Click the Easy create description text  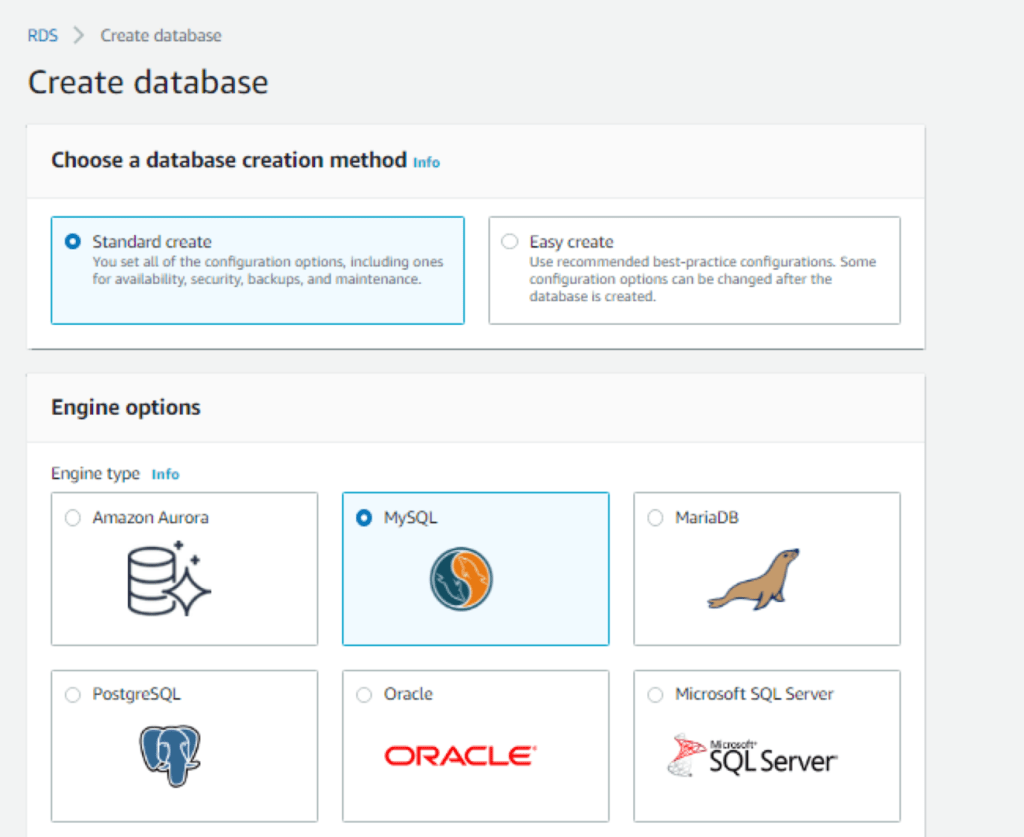click(702, 279)
